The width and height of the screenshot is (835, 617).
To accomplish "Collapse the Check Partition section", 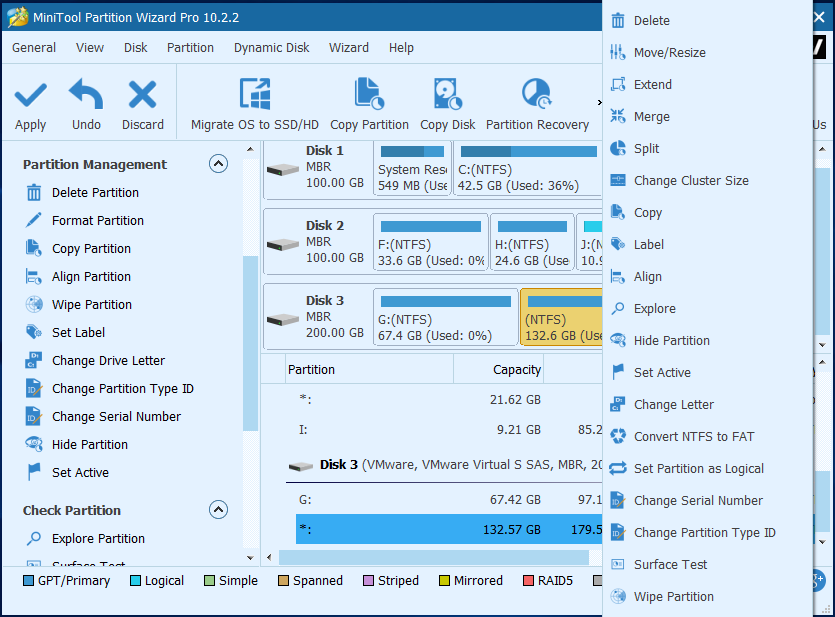I will [x=218, y=510].
